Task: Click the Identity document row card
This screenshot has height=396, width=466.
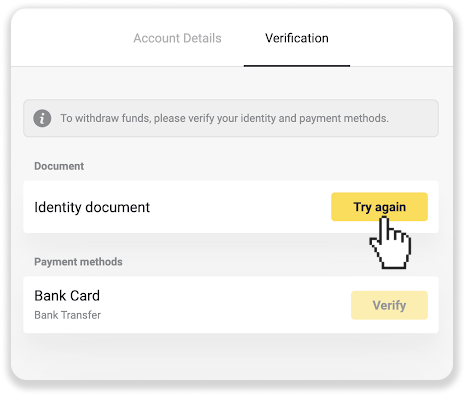Action: 231,207
